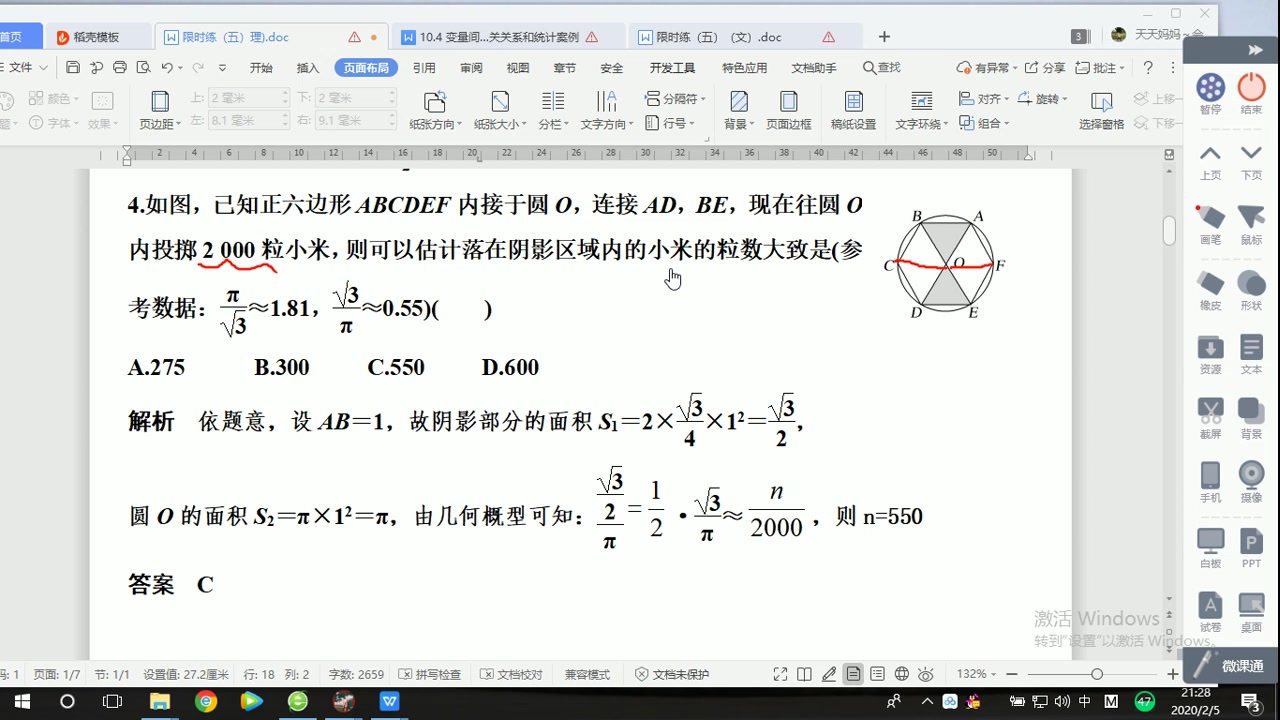
Task: Open the 文字方向 text direction tool
Action: [607, 110]
